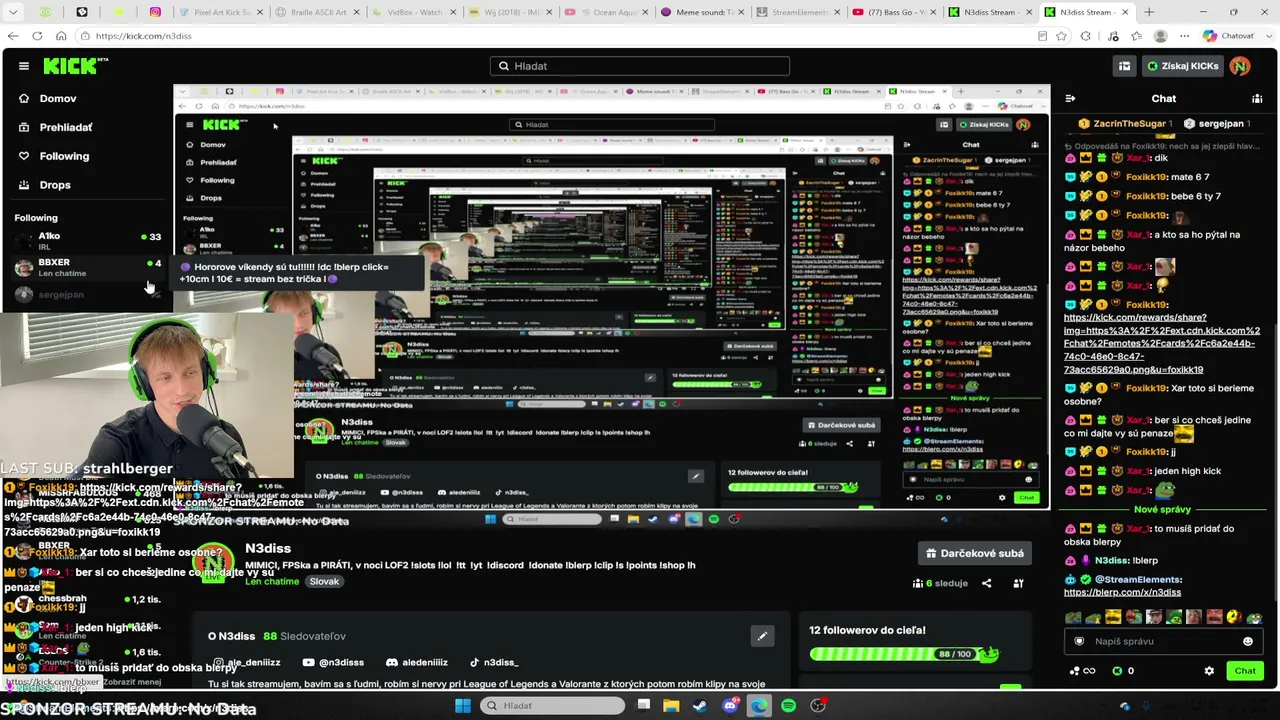Click the 12 followerov do cieľa! heading
Screen dimensions: 1280x720
[x=867, y=630]
